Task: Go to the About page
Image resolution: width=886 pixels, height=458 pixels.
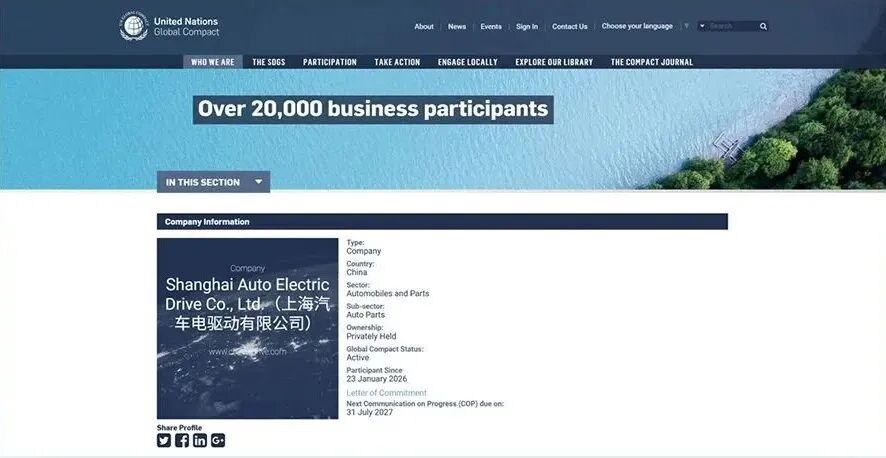Action: click(x=424, y=27)
